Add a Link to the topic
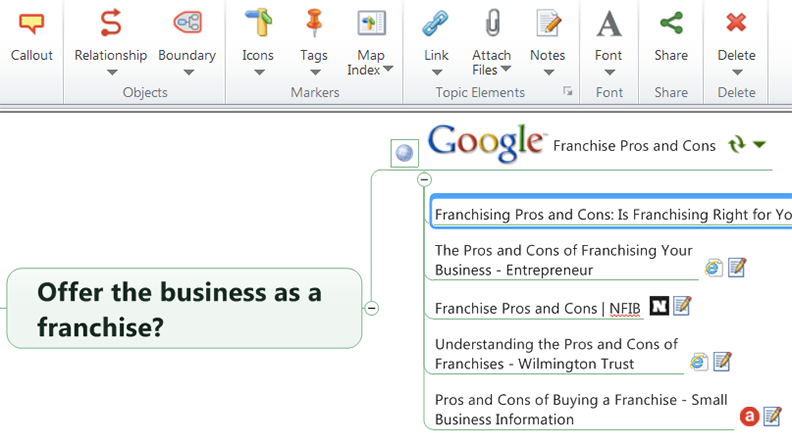Viewport: 792px width, 444px height. 435,23
